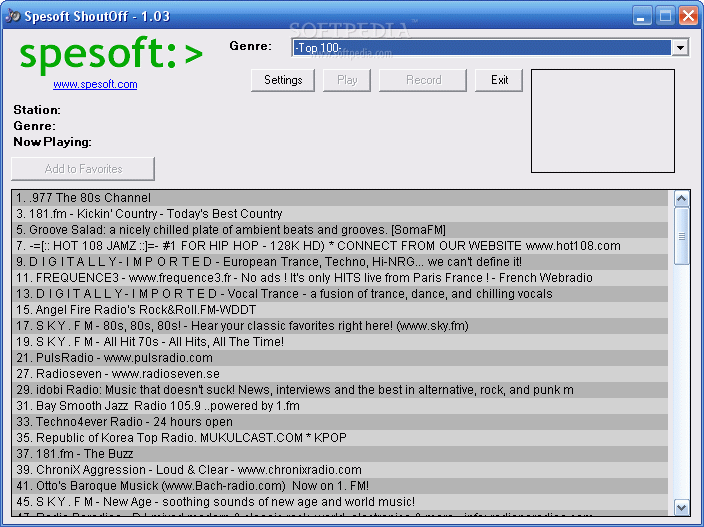Select station 19. SKY.FM All Hit 70s
This screenshot has width=704, height=527.
(340, 342)
